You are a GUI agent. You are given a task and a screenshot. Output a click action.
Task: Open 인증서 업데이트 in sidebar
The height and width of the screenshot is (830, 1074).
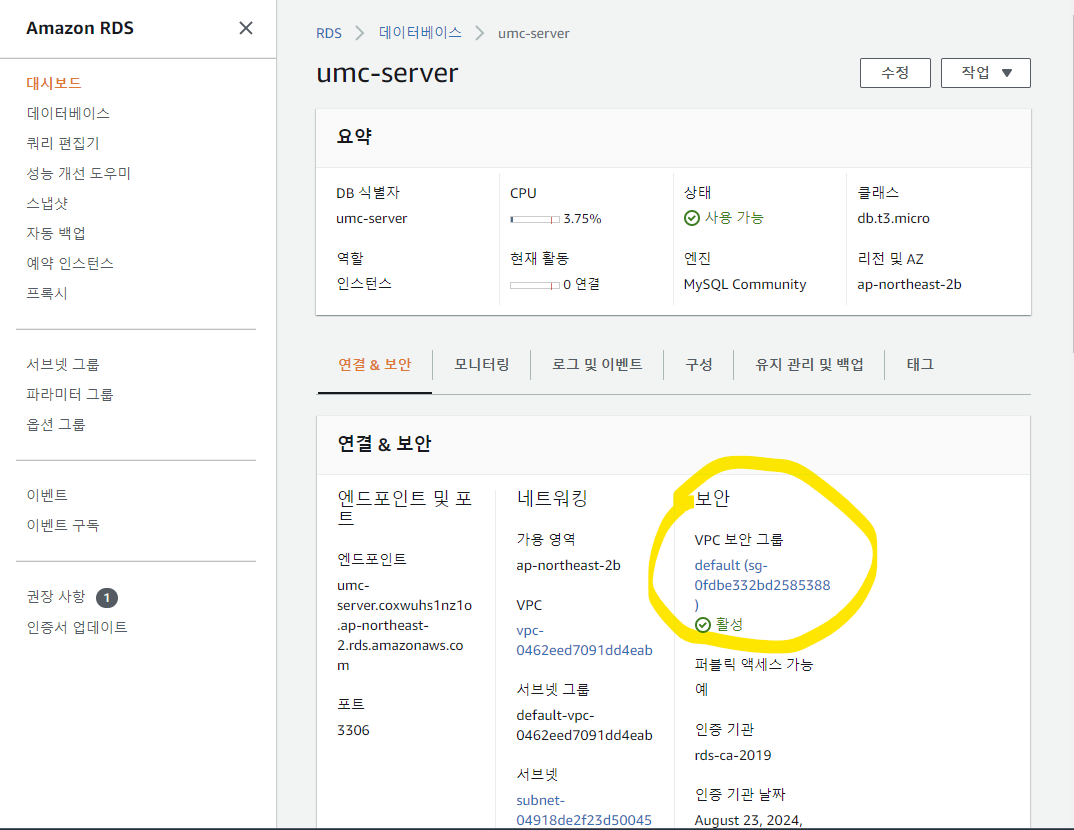[77, 627]
